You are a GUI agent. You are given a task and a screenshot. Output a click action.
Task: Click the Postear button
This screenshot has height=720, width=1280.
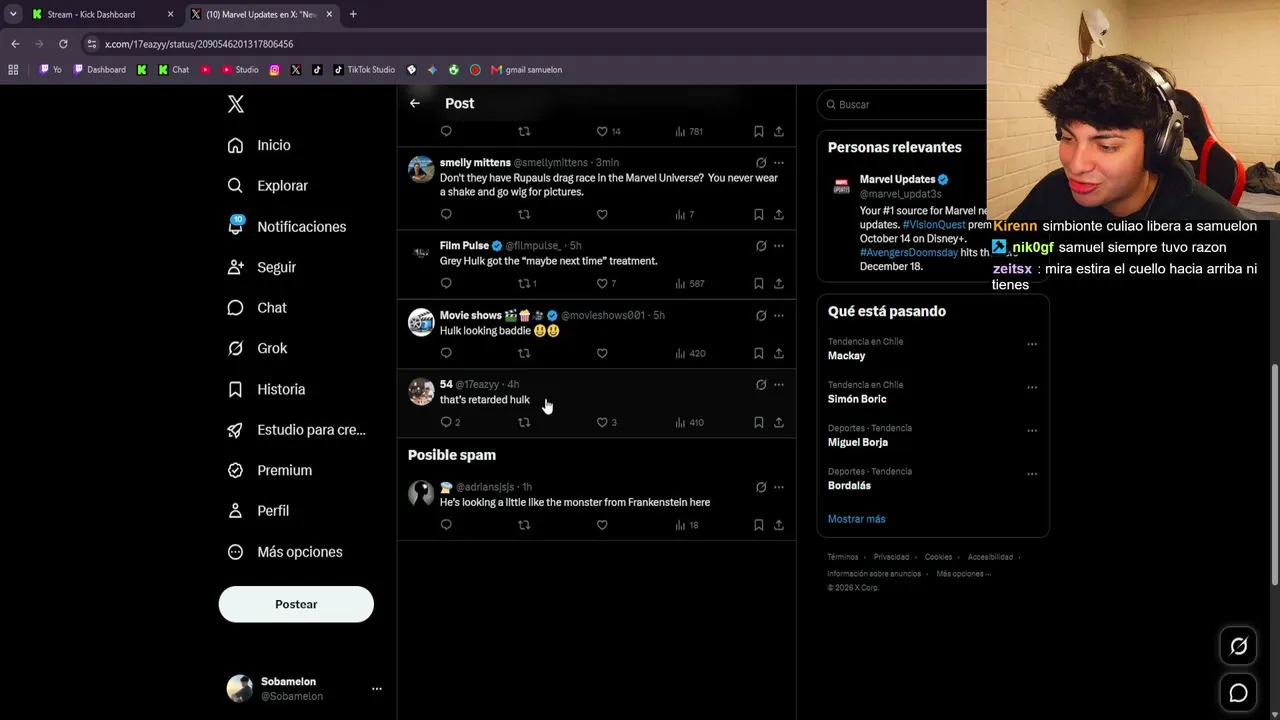(296, 604)
